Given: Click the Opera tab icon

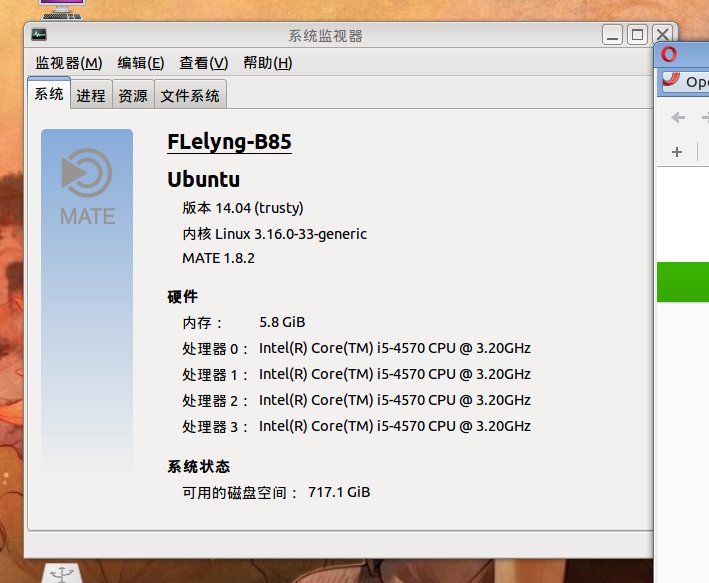Looking at the screenshot, I should tap(671, 80).
